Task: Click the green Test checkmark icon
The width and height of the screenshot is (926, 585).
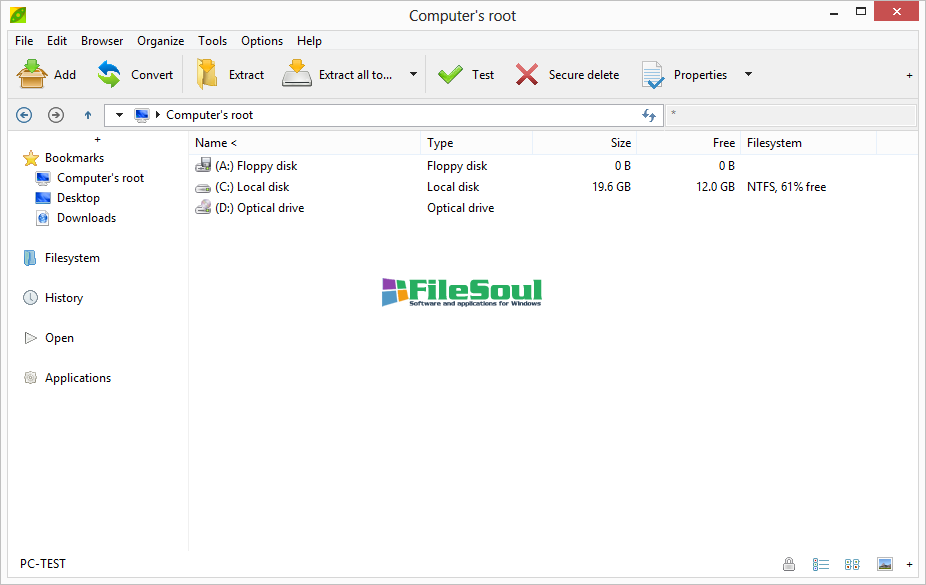Action: 450,74
